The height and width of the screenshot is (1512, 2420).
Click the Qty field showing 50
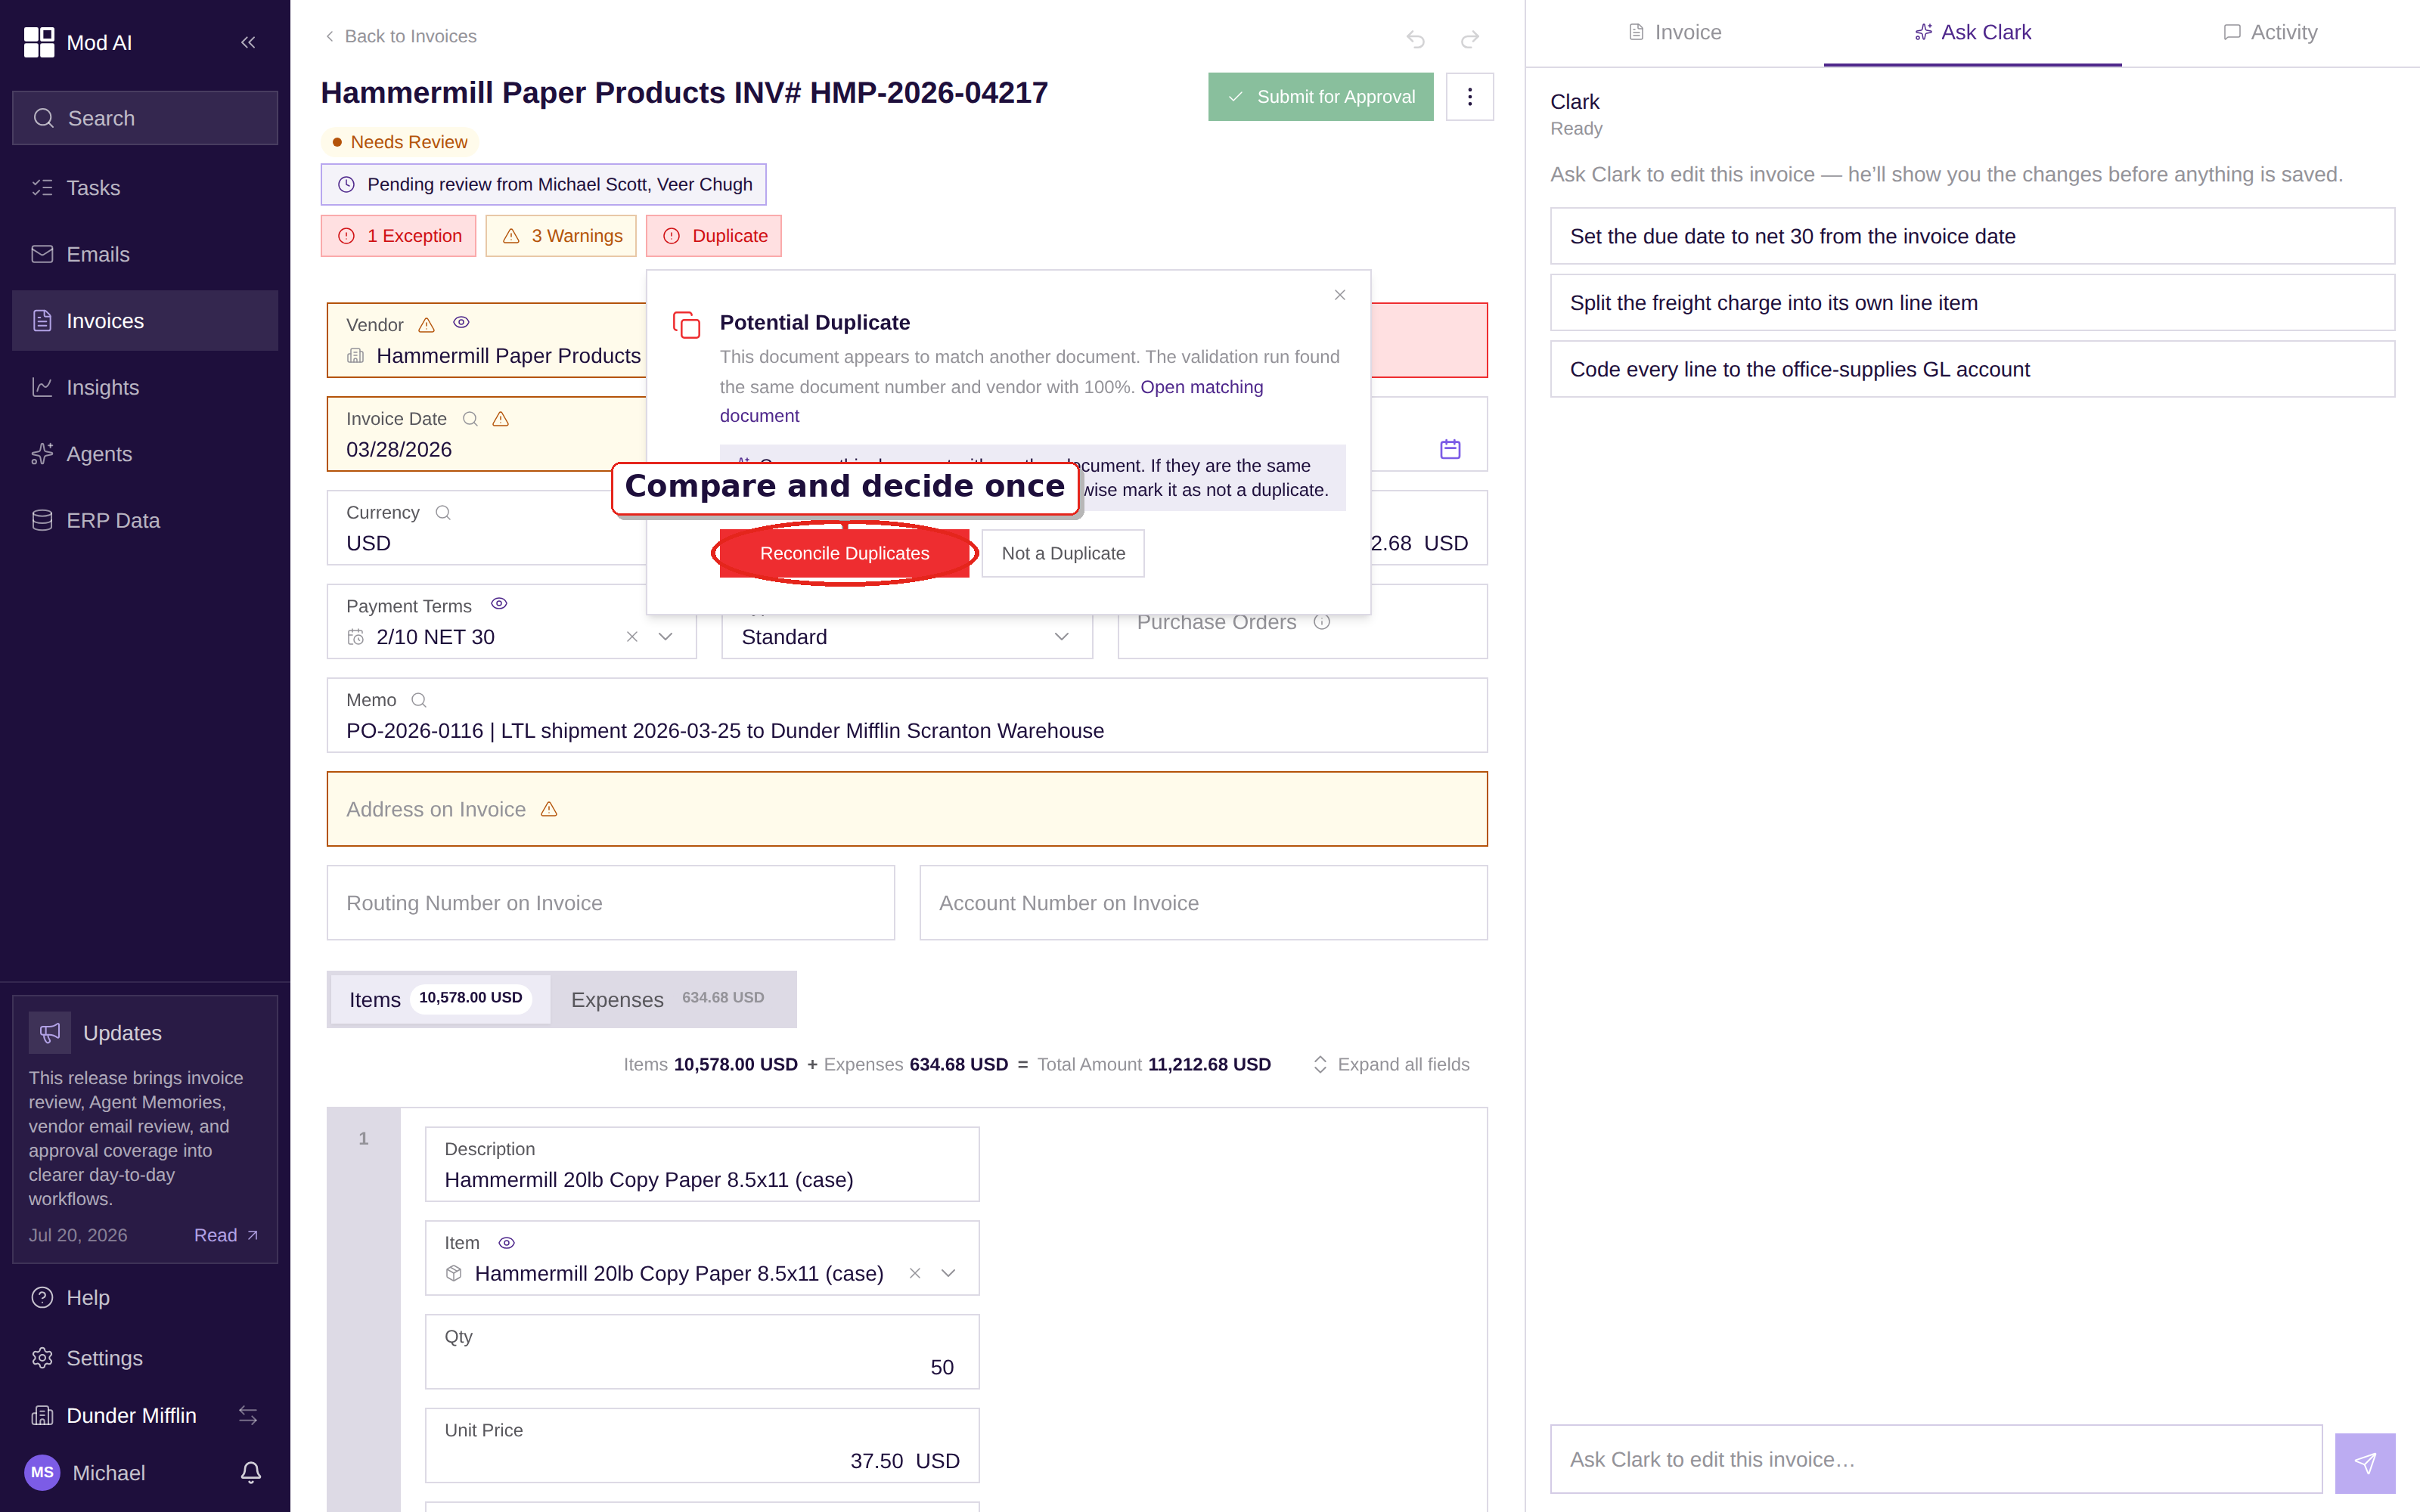[x=702, y=1352]
